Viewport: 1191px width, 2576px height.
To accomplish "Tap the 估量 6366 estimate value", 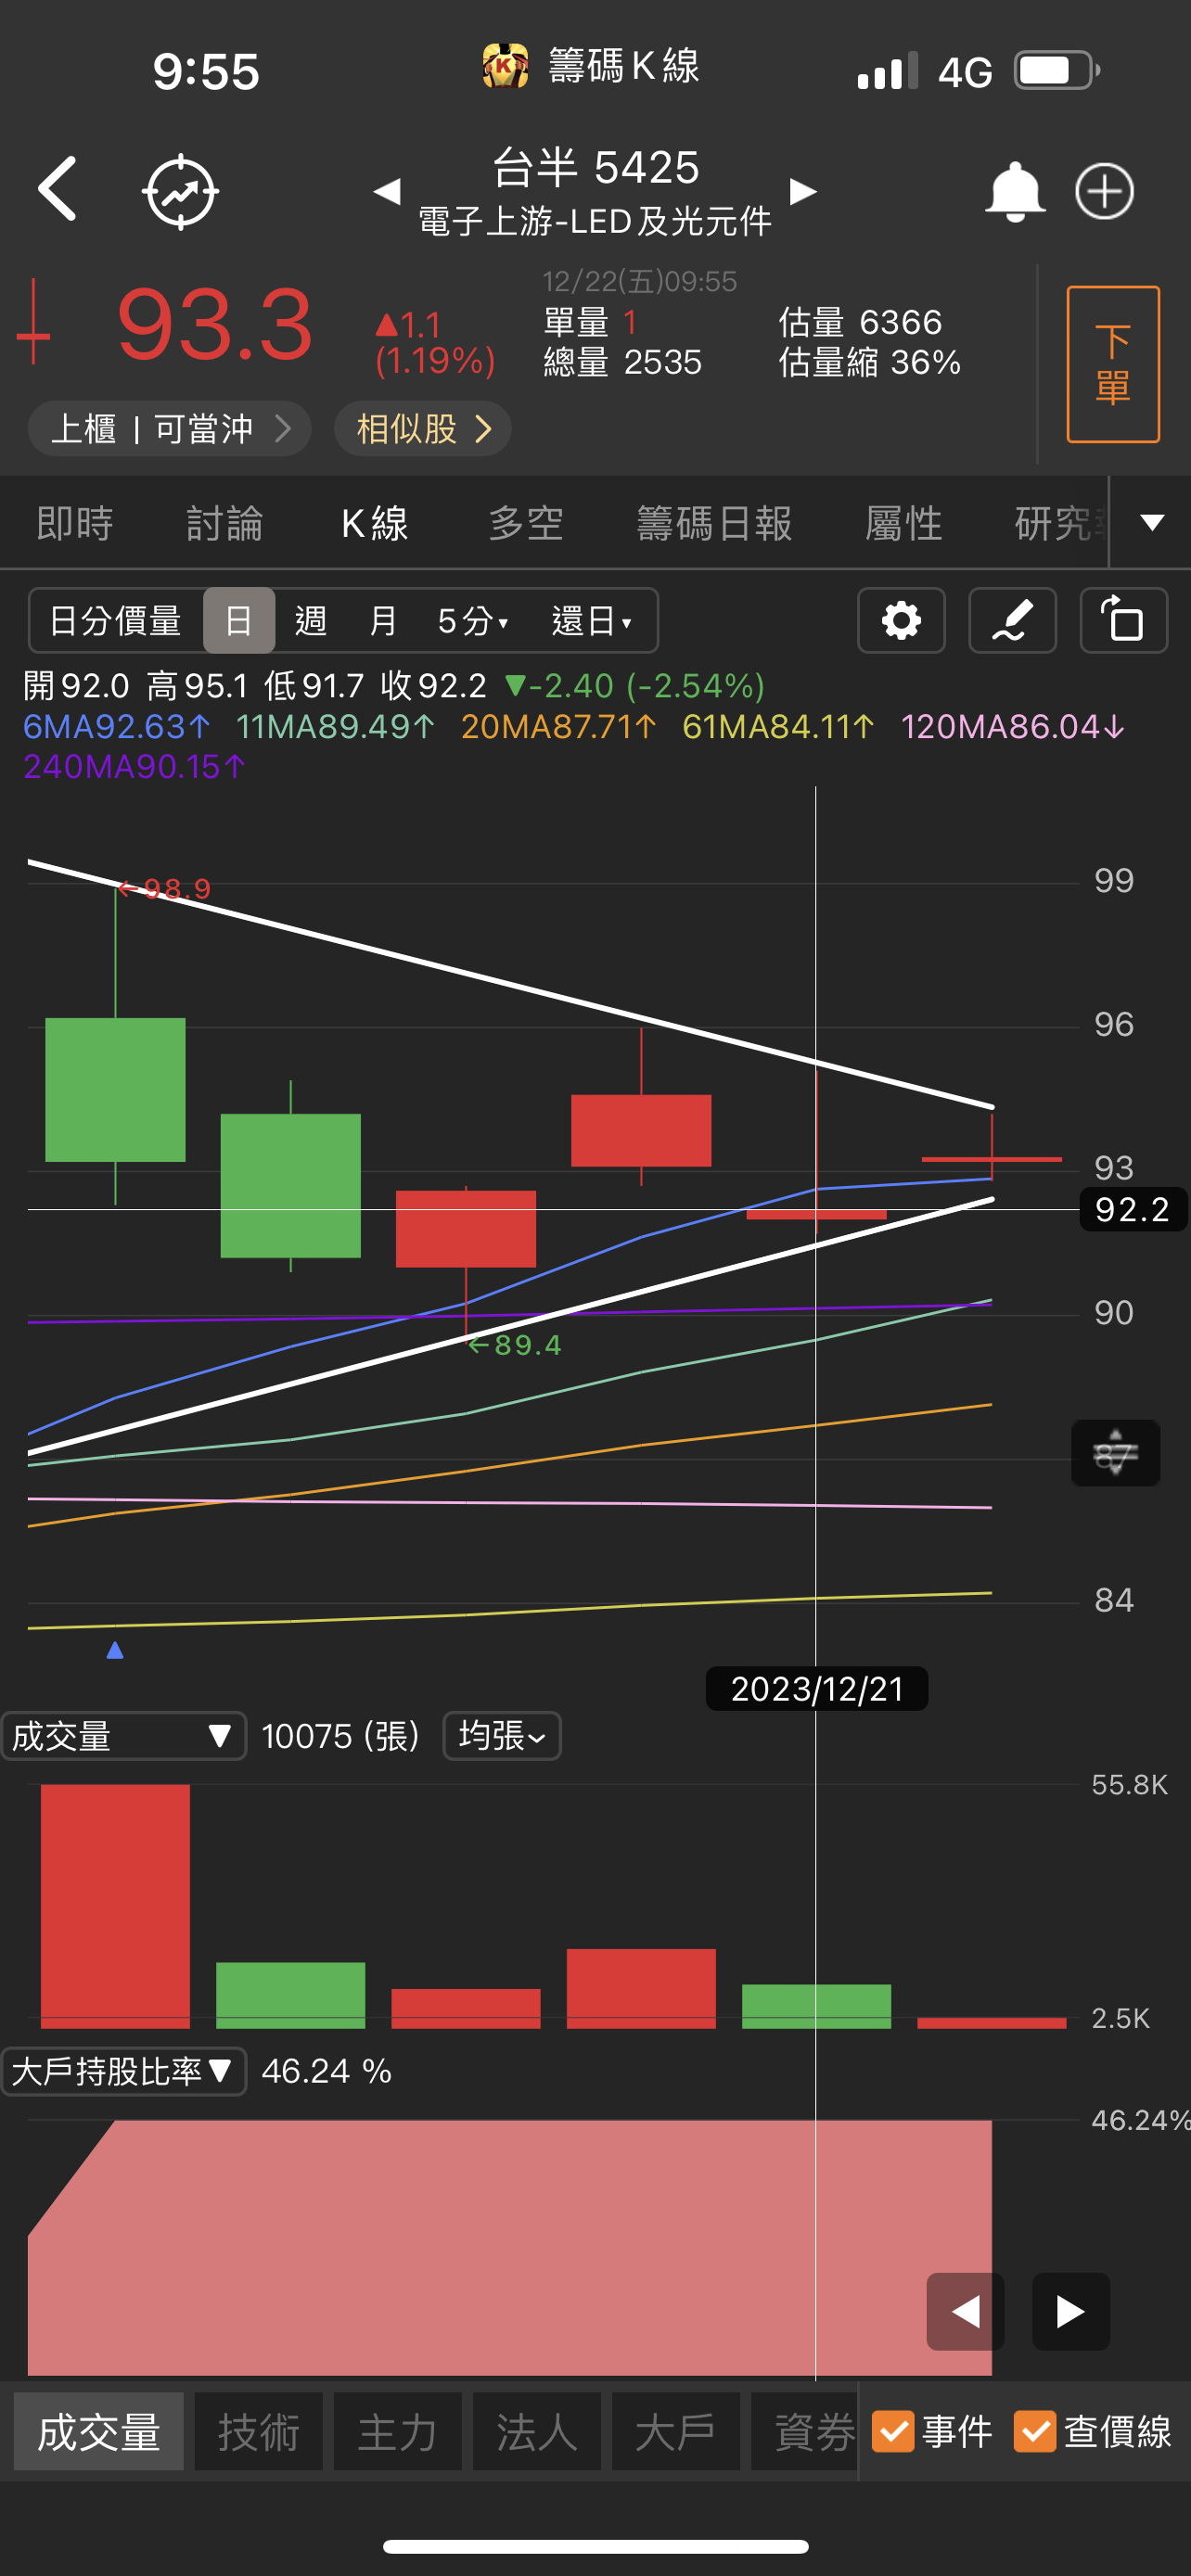I will pos(860,322).
